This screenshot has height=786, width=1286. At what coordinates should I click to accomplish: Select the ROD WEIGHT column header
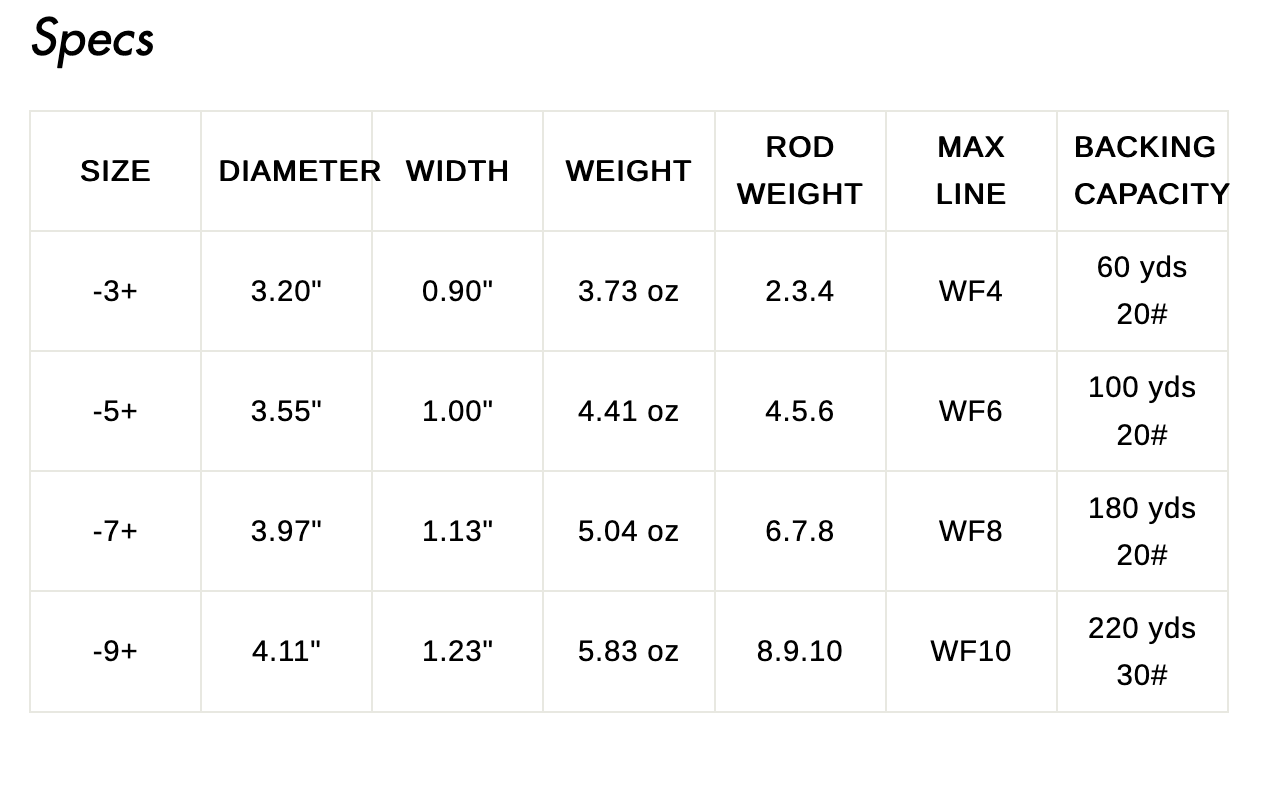pos(800,171)
